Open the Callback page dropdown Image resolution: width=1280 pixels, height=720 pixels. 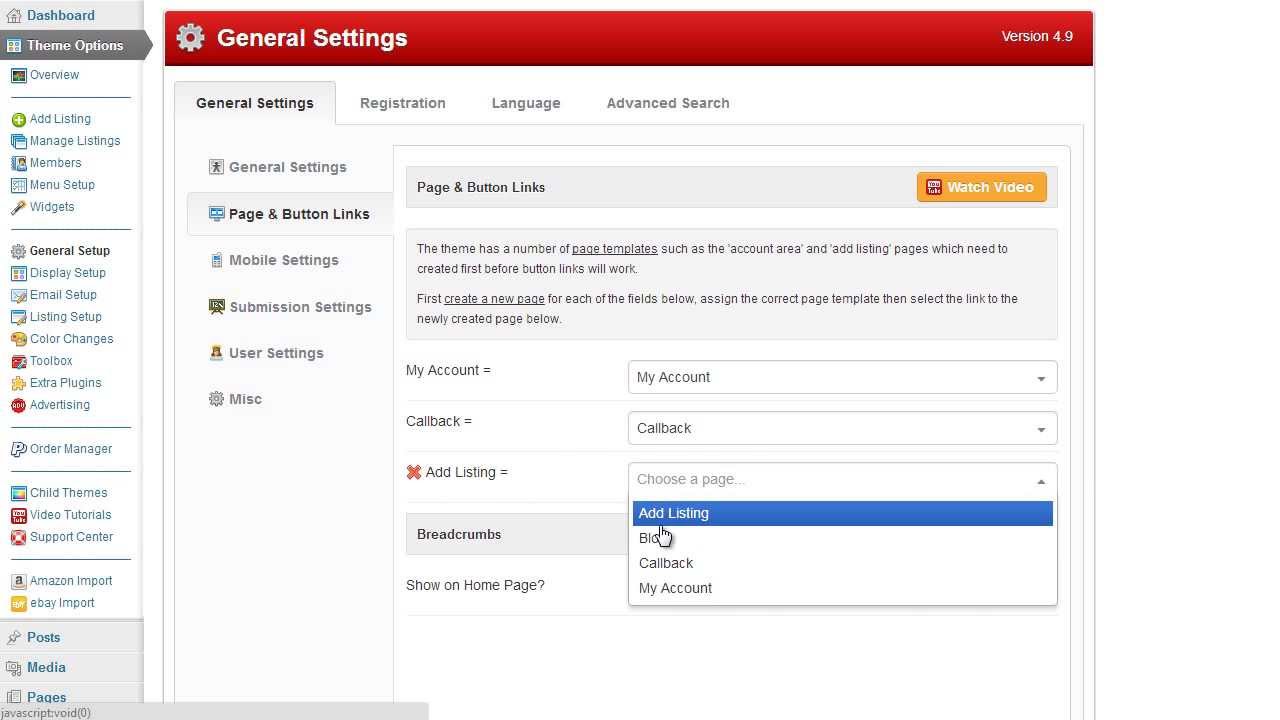[842, 428]
